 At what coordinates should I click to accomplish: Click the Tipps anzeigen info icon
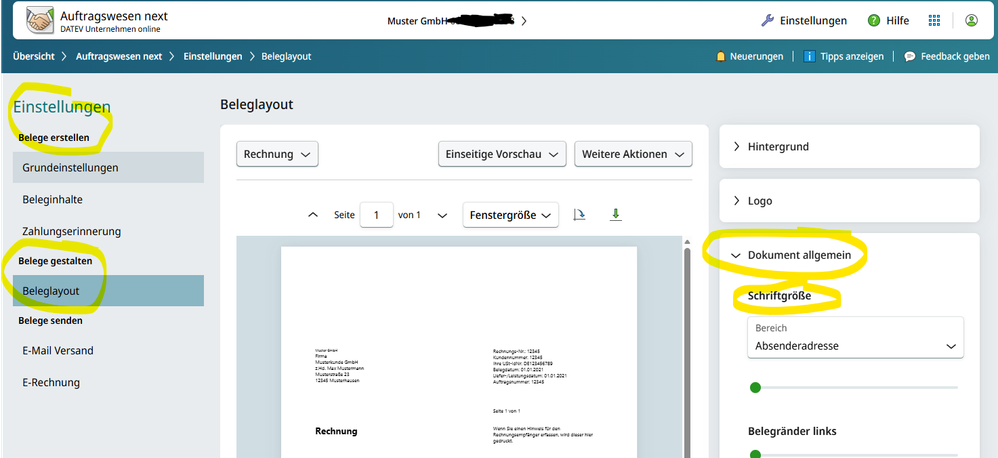click(810, 57)
